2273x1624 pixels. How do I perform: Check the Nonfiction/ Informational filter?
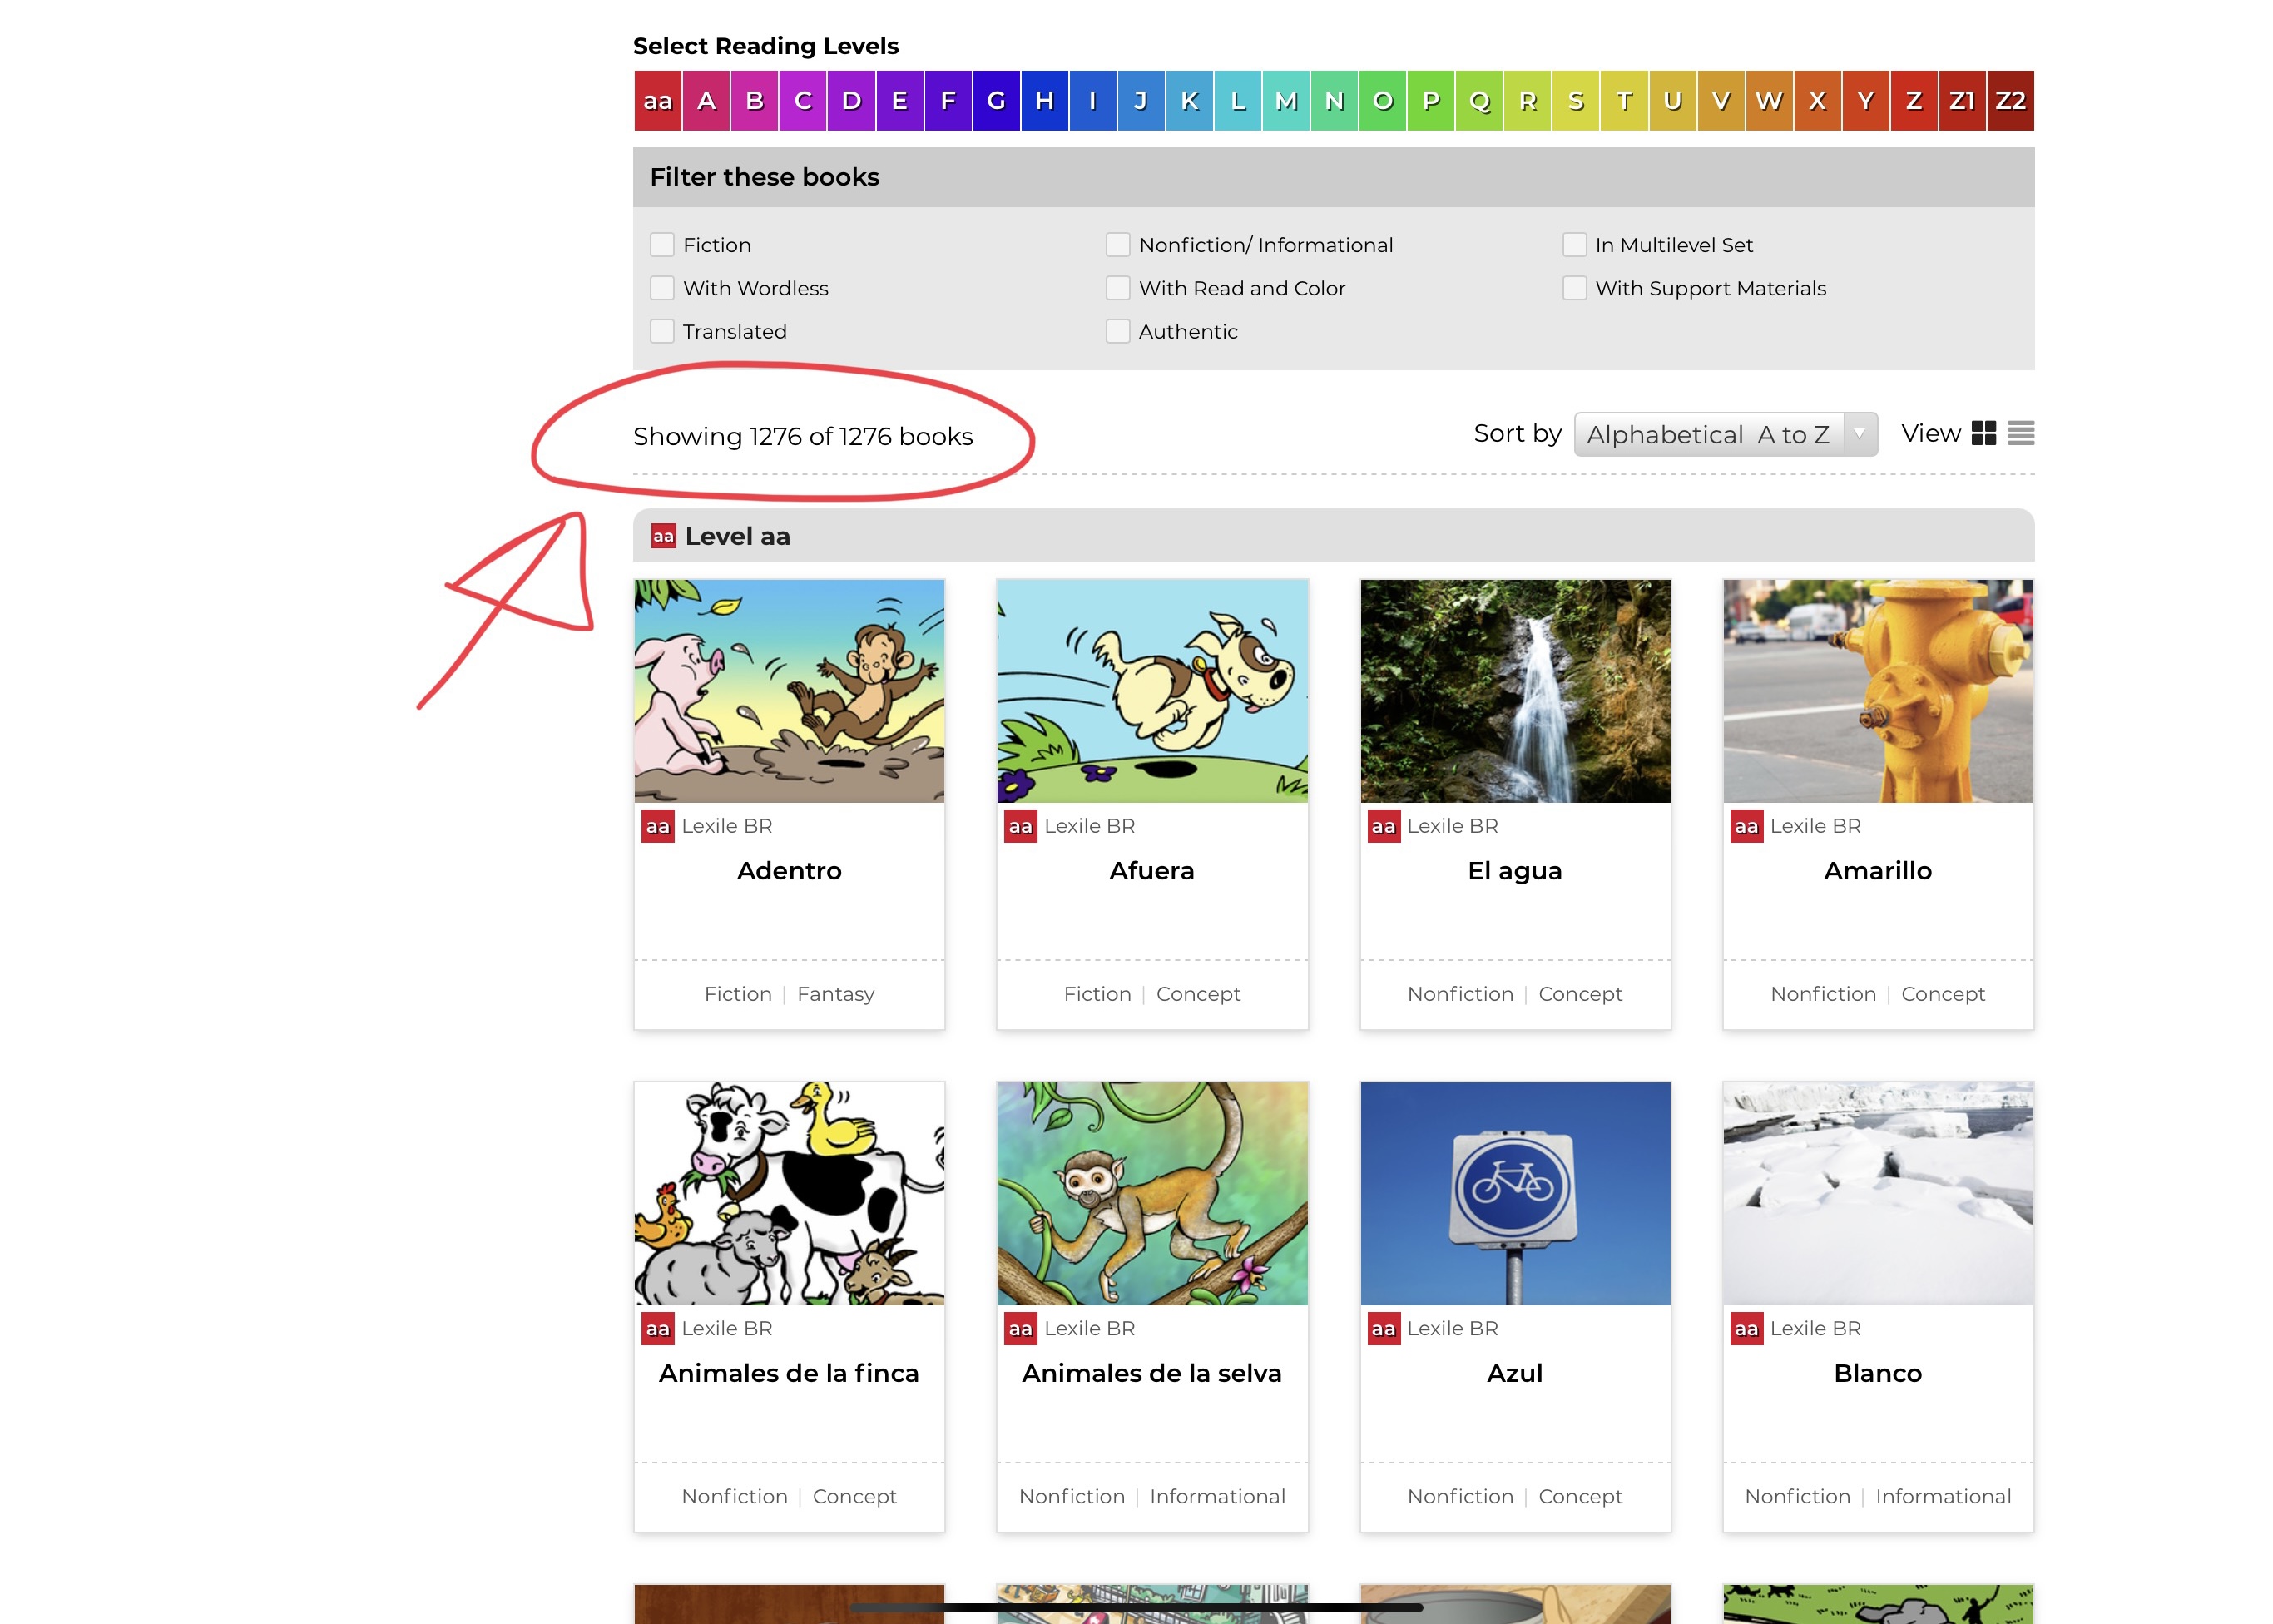pos(1117,245)
